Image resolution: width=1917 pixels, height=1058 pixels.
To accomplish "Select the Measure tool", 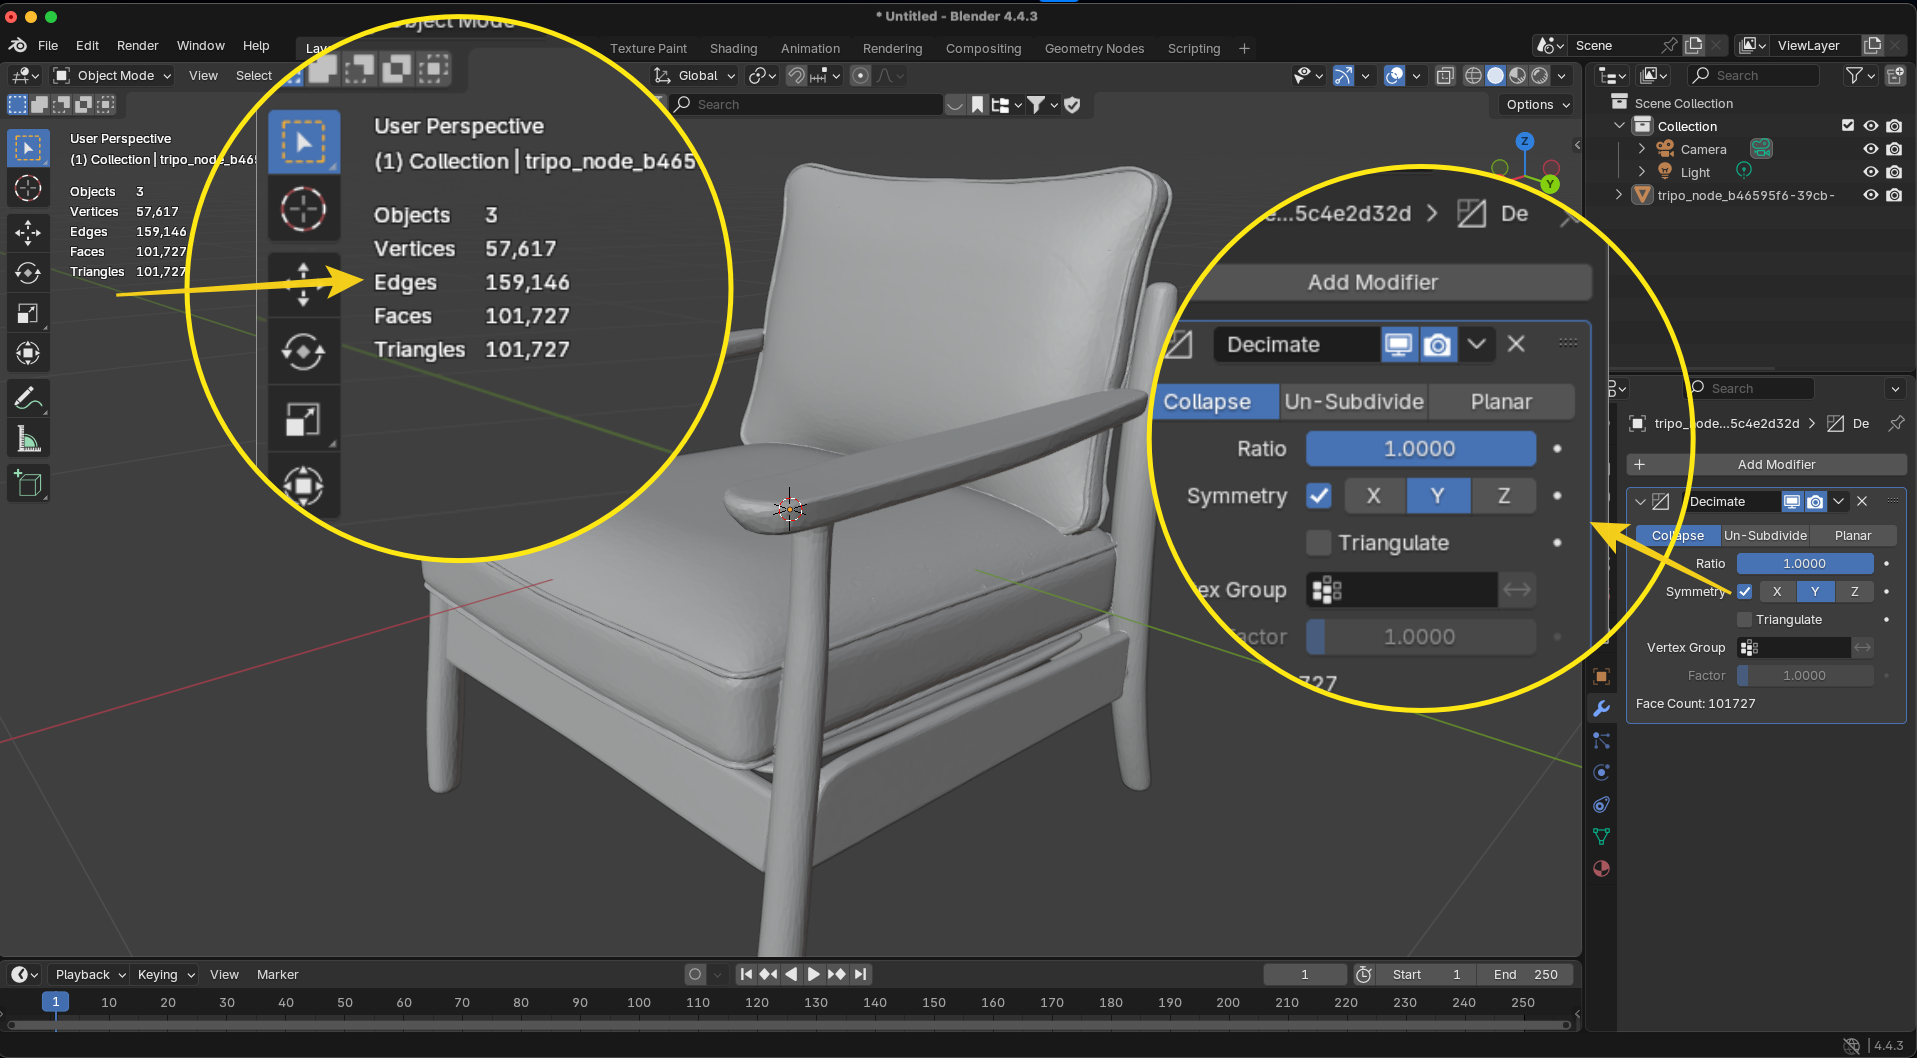I will coord(28,440).
